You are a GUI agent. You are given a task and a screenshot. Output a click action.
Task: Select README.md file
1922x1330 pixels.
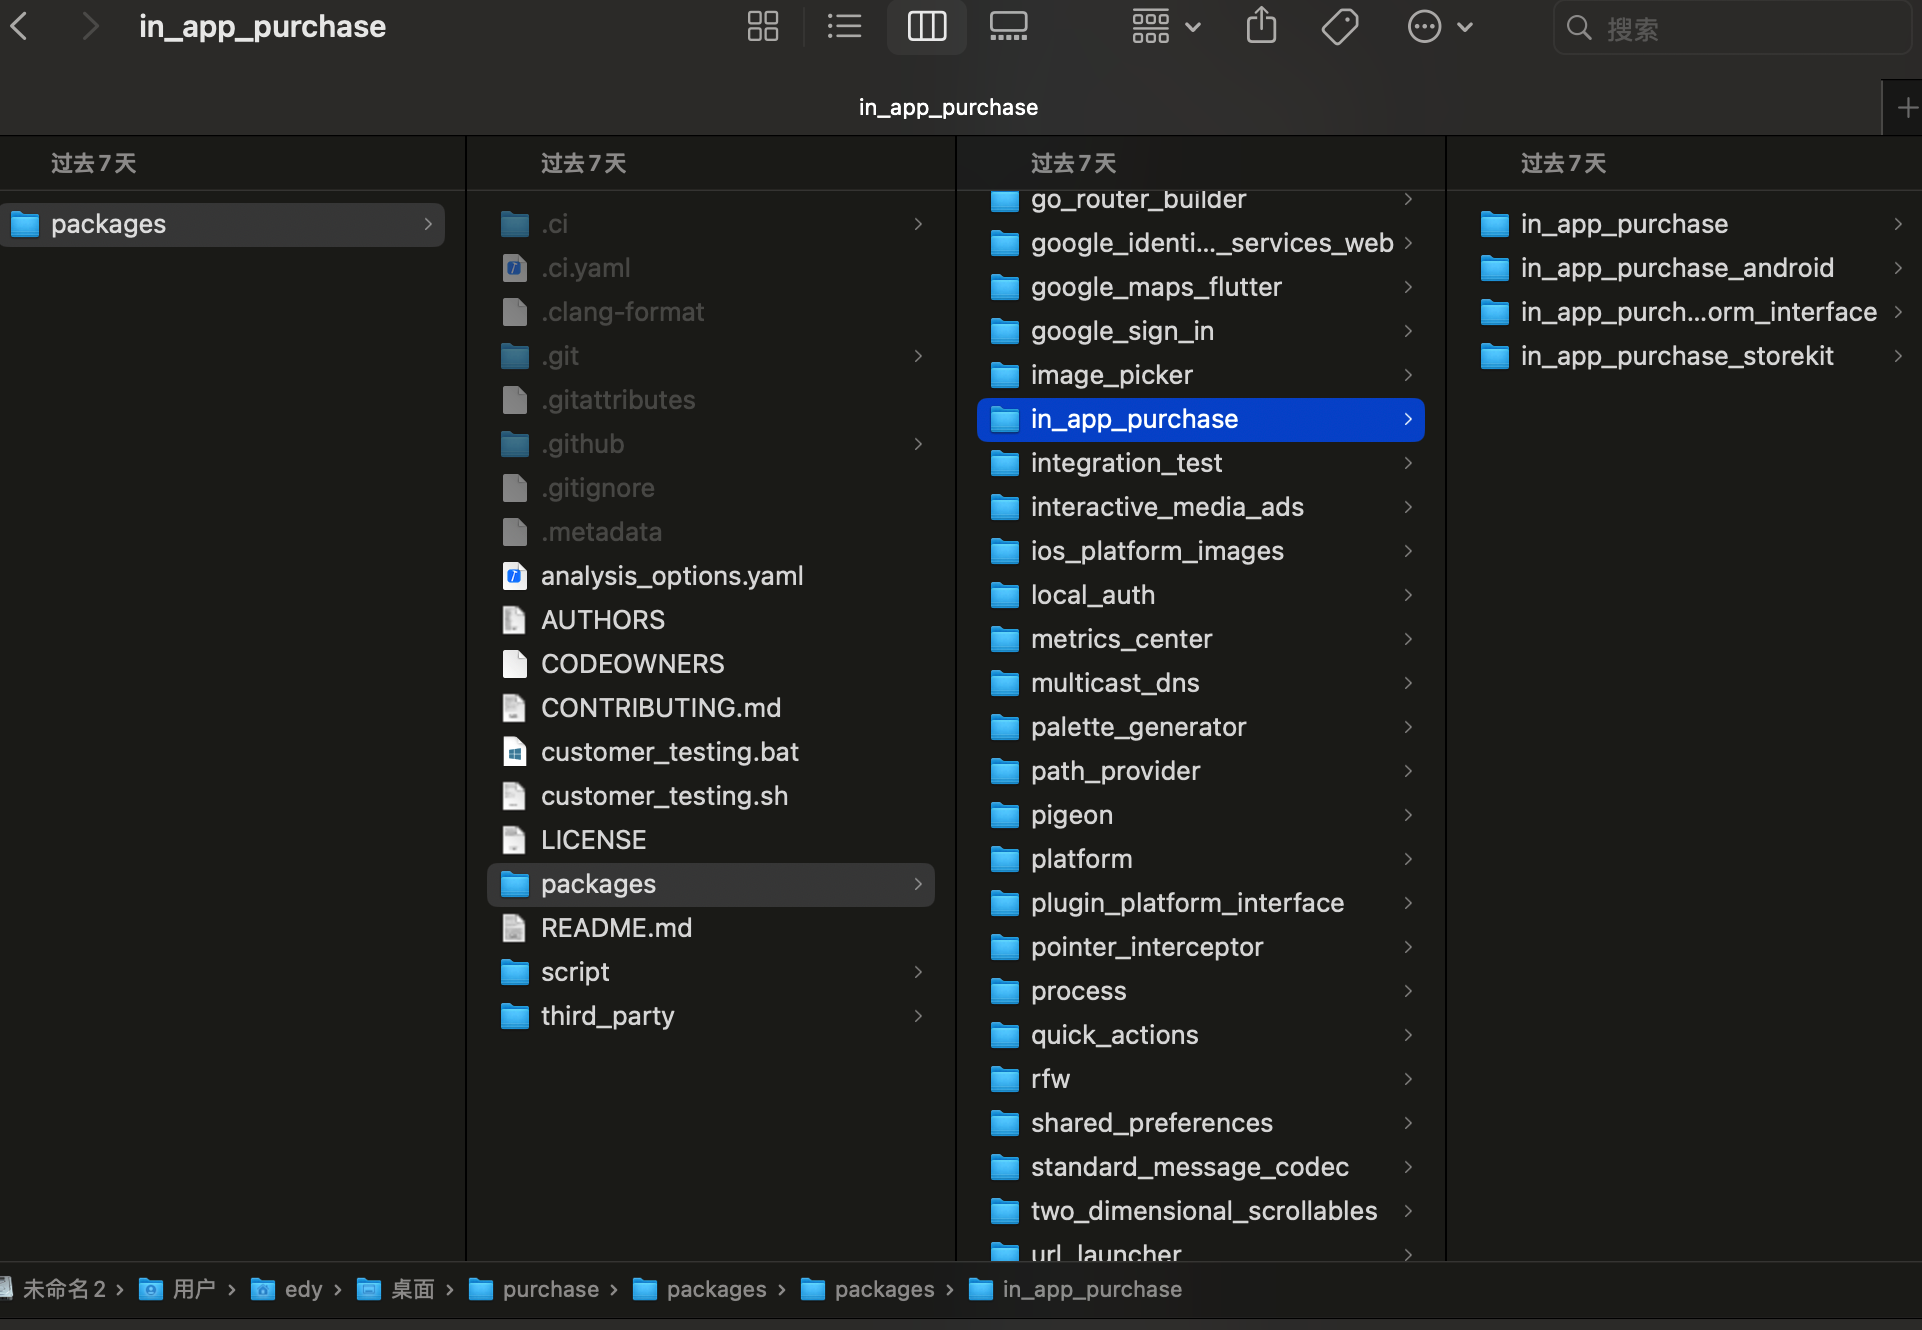711,928
